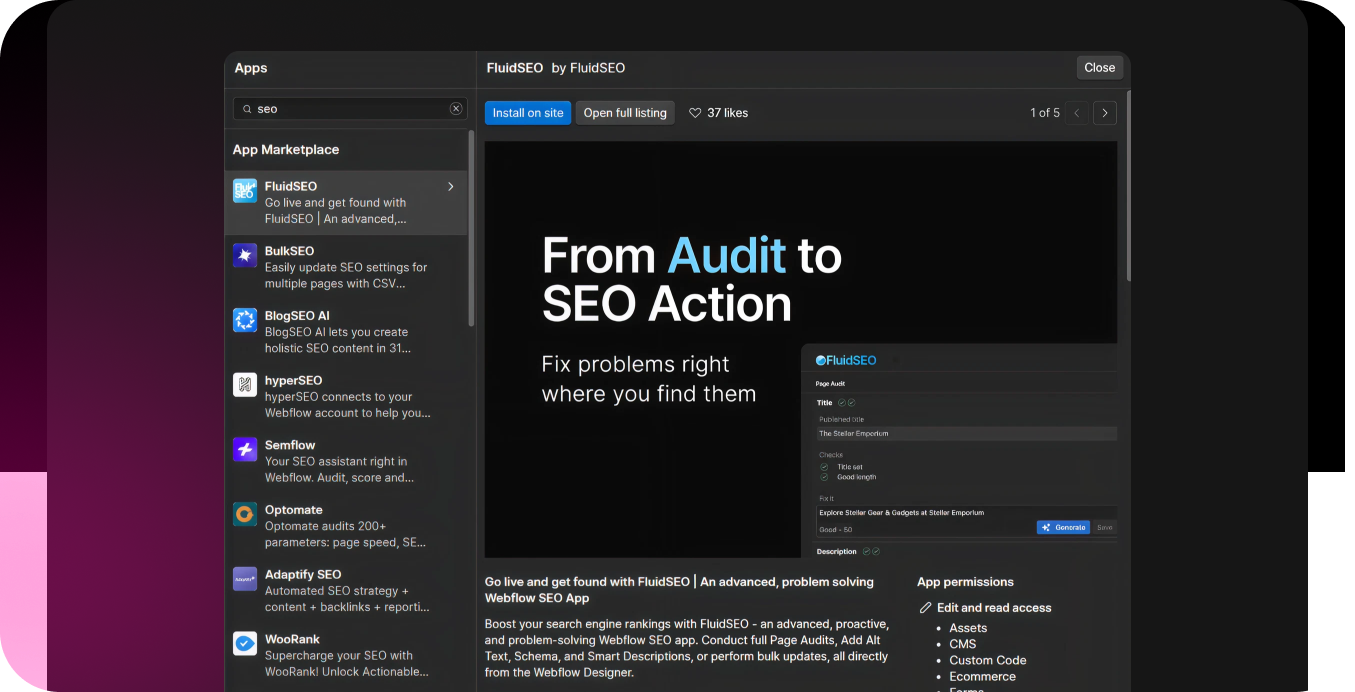
Task: Click the CMS permission item
Action: [x=962, y=644]
